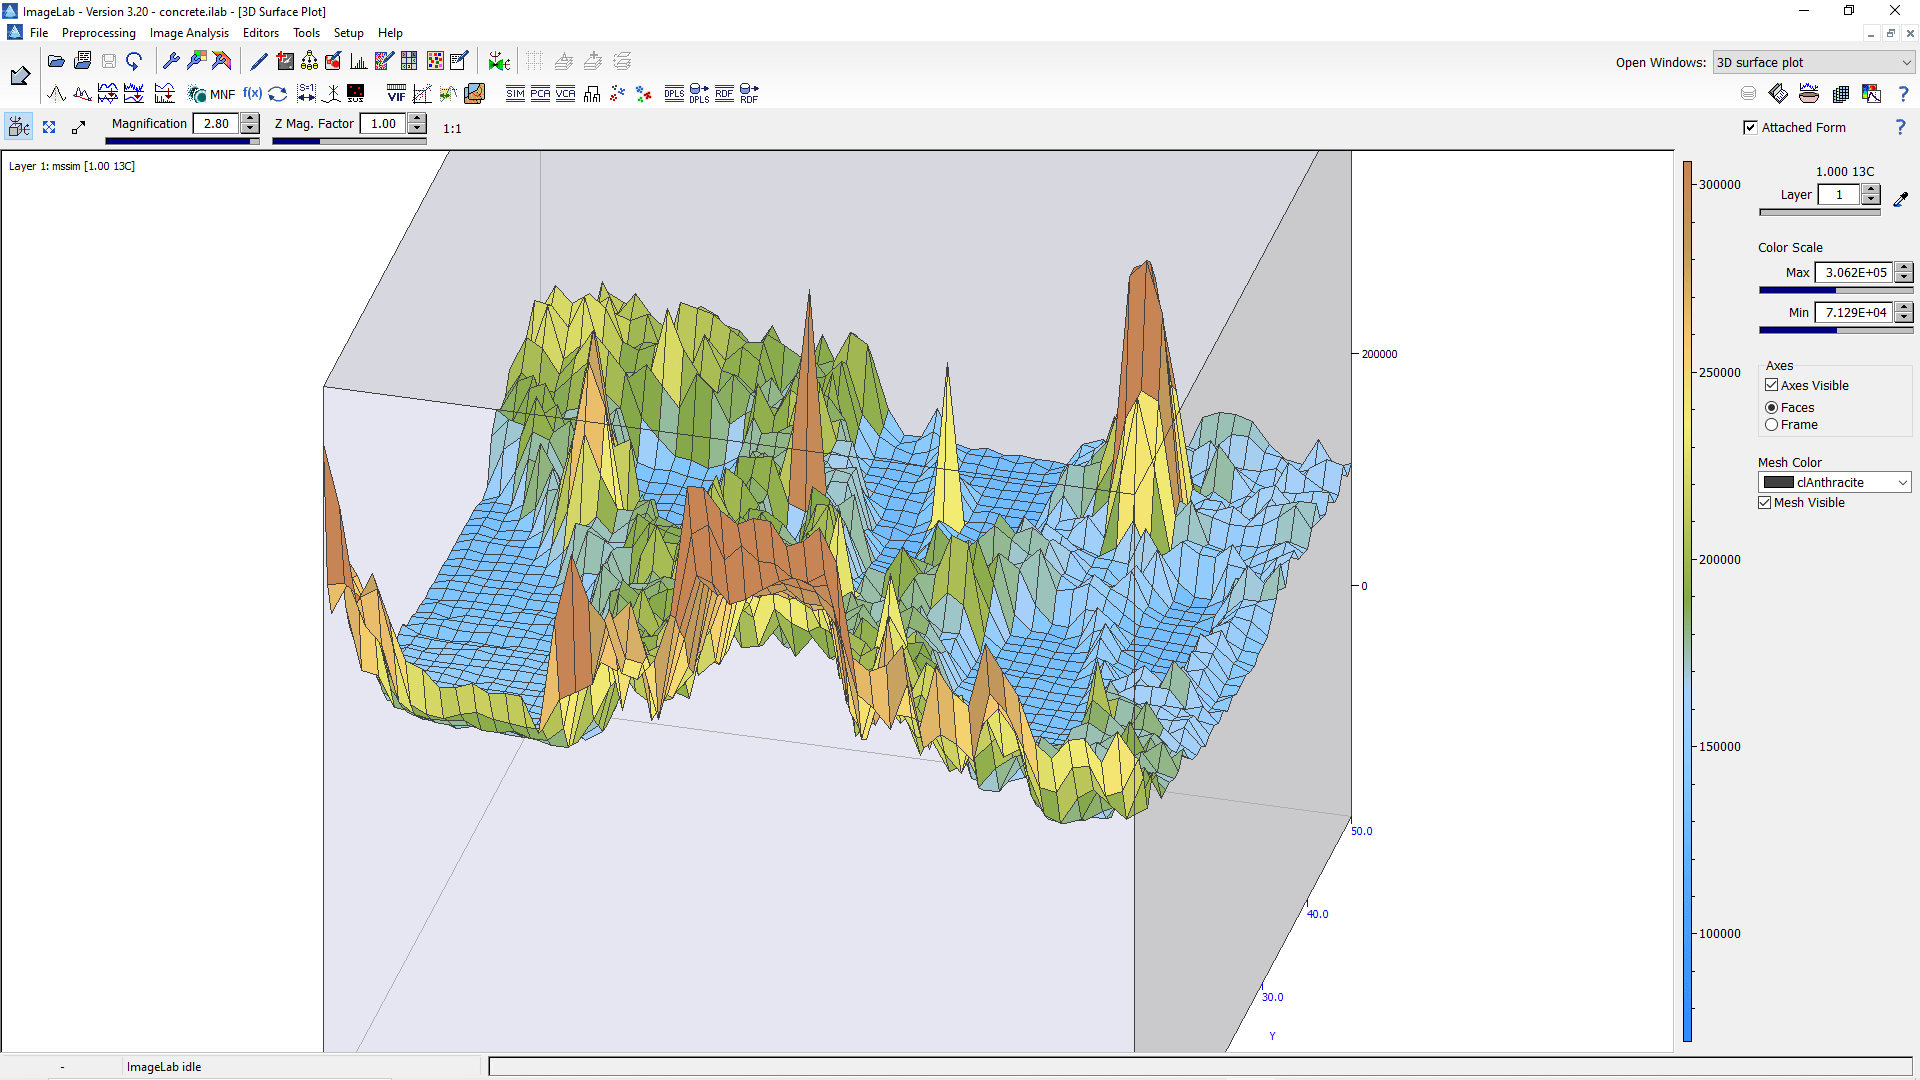The height and width of the screenshot is (1080, 1920).
Task: Increase the Z Mag. Factor value
Action: tap(418, 118)
